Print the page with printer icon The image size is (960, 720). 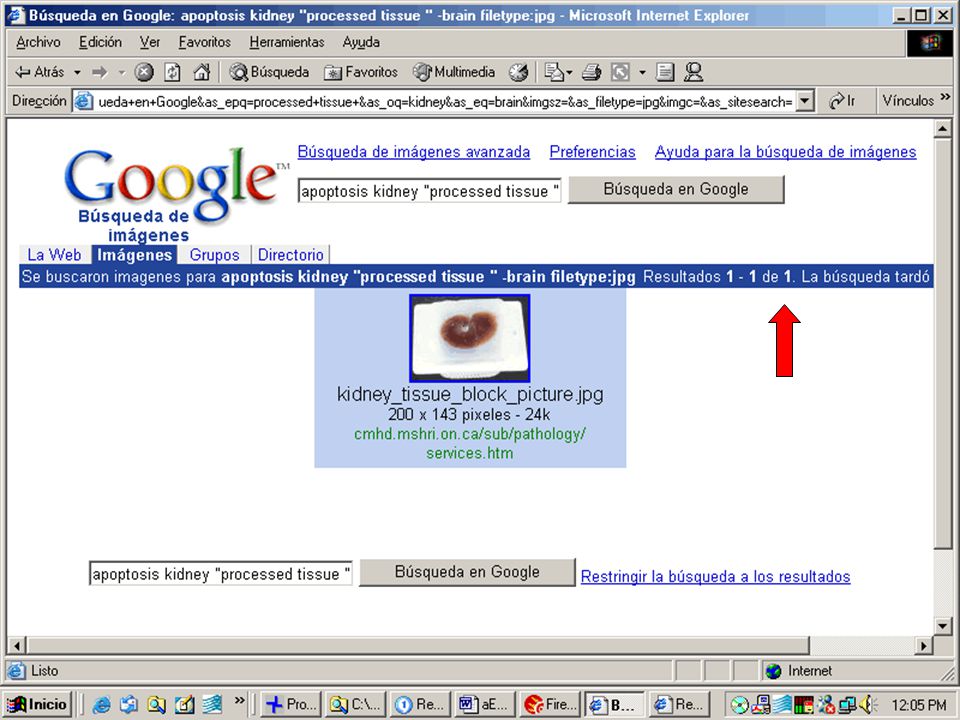[591, 72]
